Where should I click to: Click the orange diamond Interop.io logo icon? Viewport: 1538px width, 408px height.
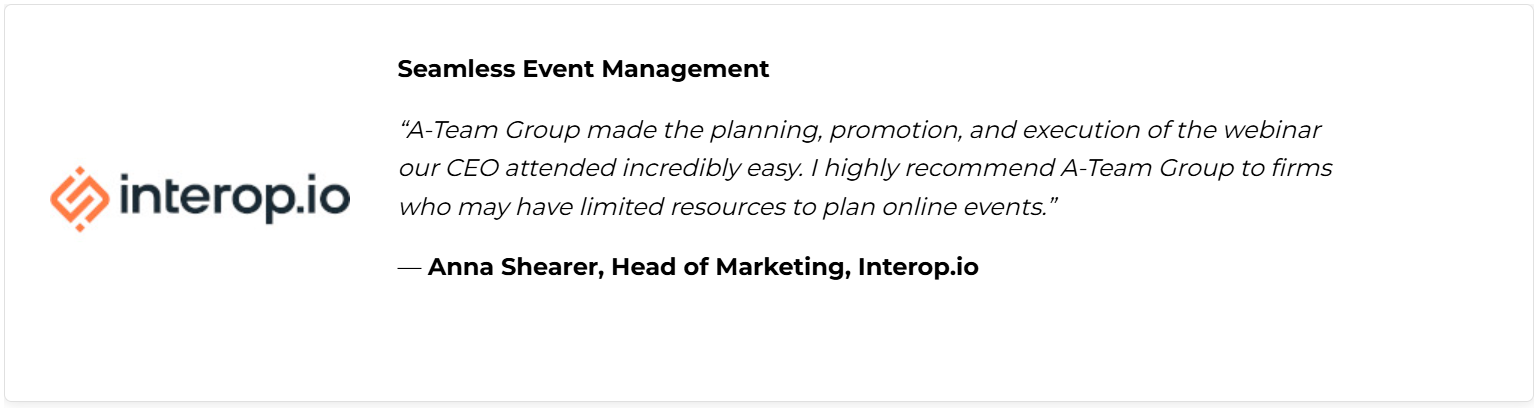pyautogui.click(x=80, y=199)
